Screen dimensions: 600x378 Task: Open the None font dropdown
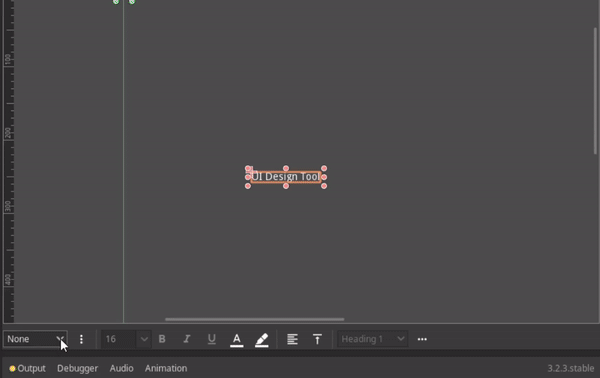point(35,339)
